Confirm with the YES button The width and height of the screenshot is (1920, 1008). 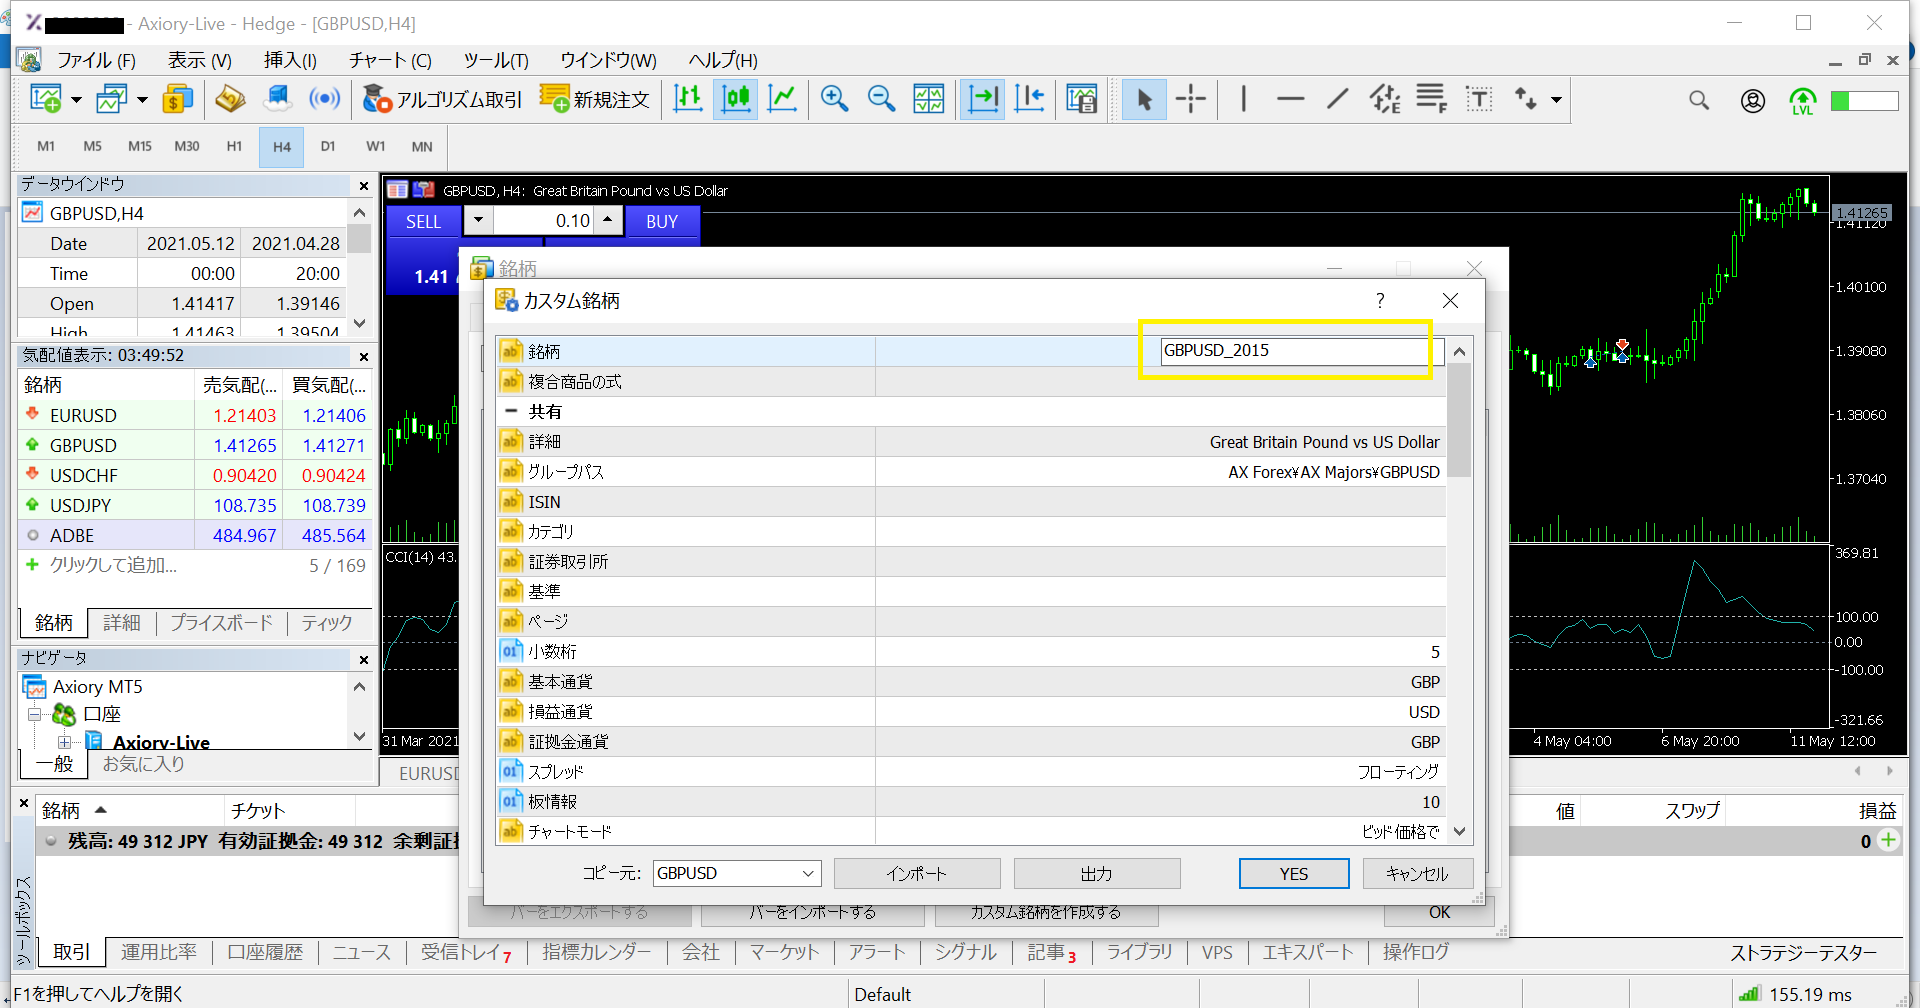click(1294, 873)
